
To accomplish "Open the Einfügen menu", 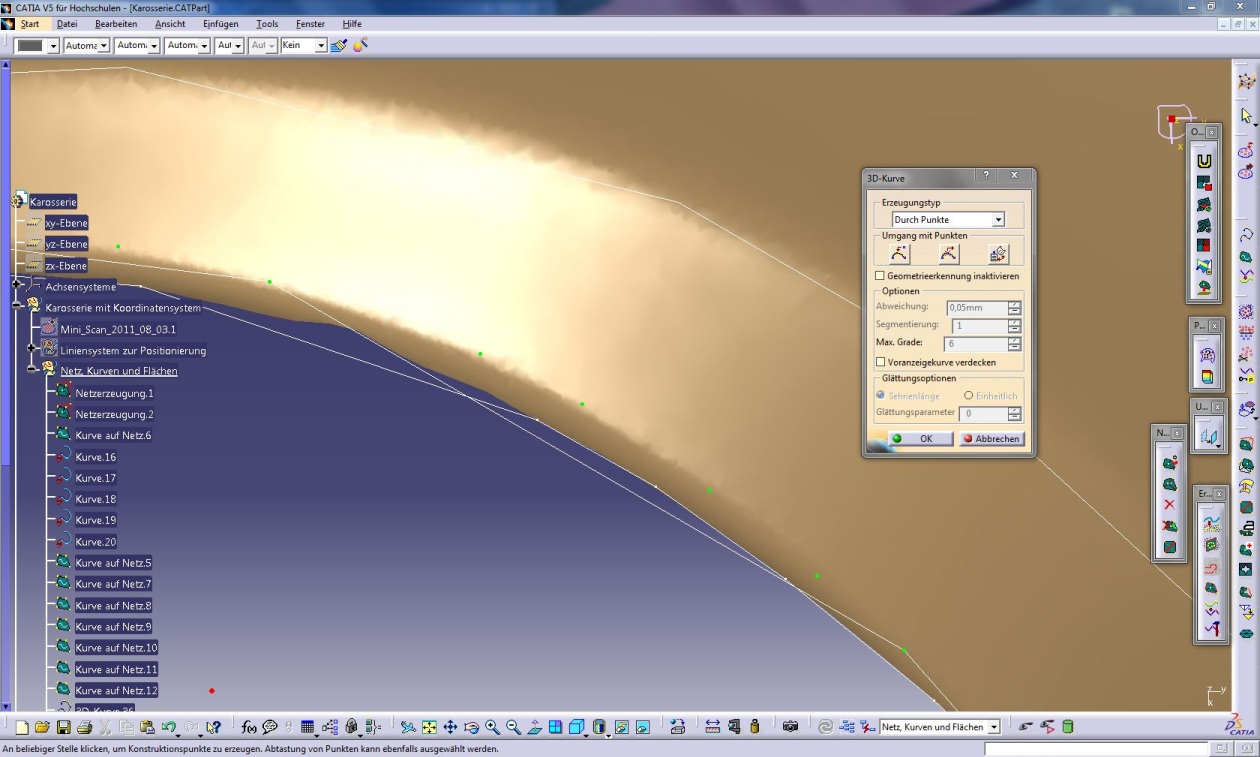I will click(221, 23).
